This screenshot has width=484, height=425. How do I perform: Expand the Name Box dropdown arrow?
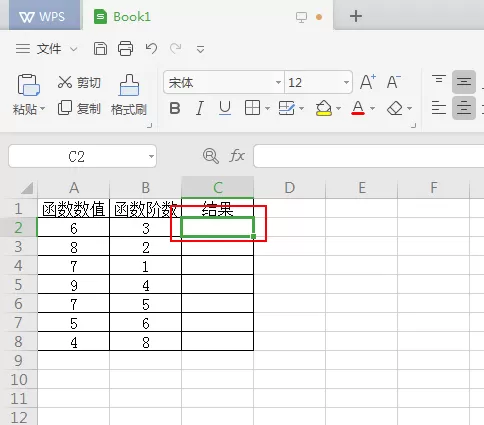point(151,156)
